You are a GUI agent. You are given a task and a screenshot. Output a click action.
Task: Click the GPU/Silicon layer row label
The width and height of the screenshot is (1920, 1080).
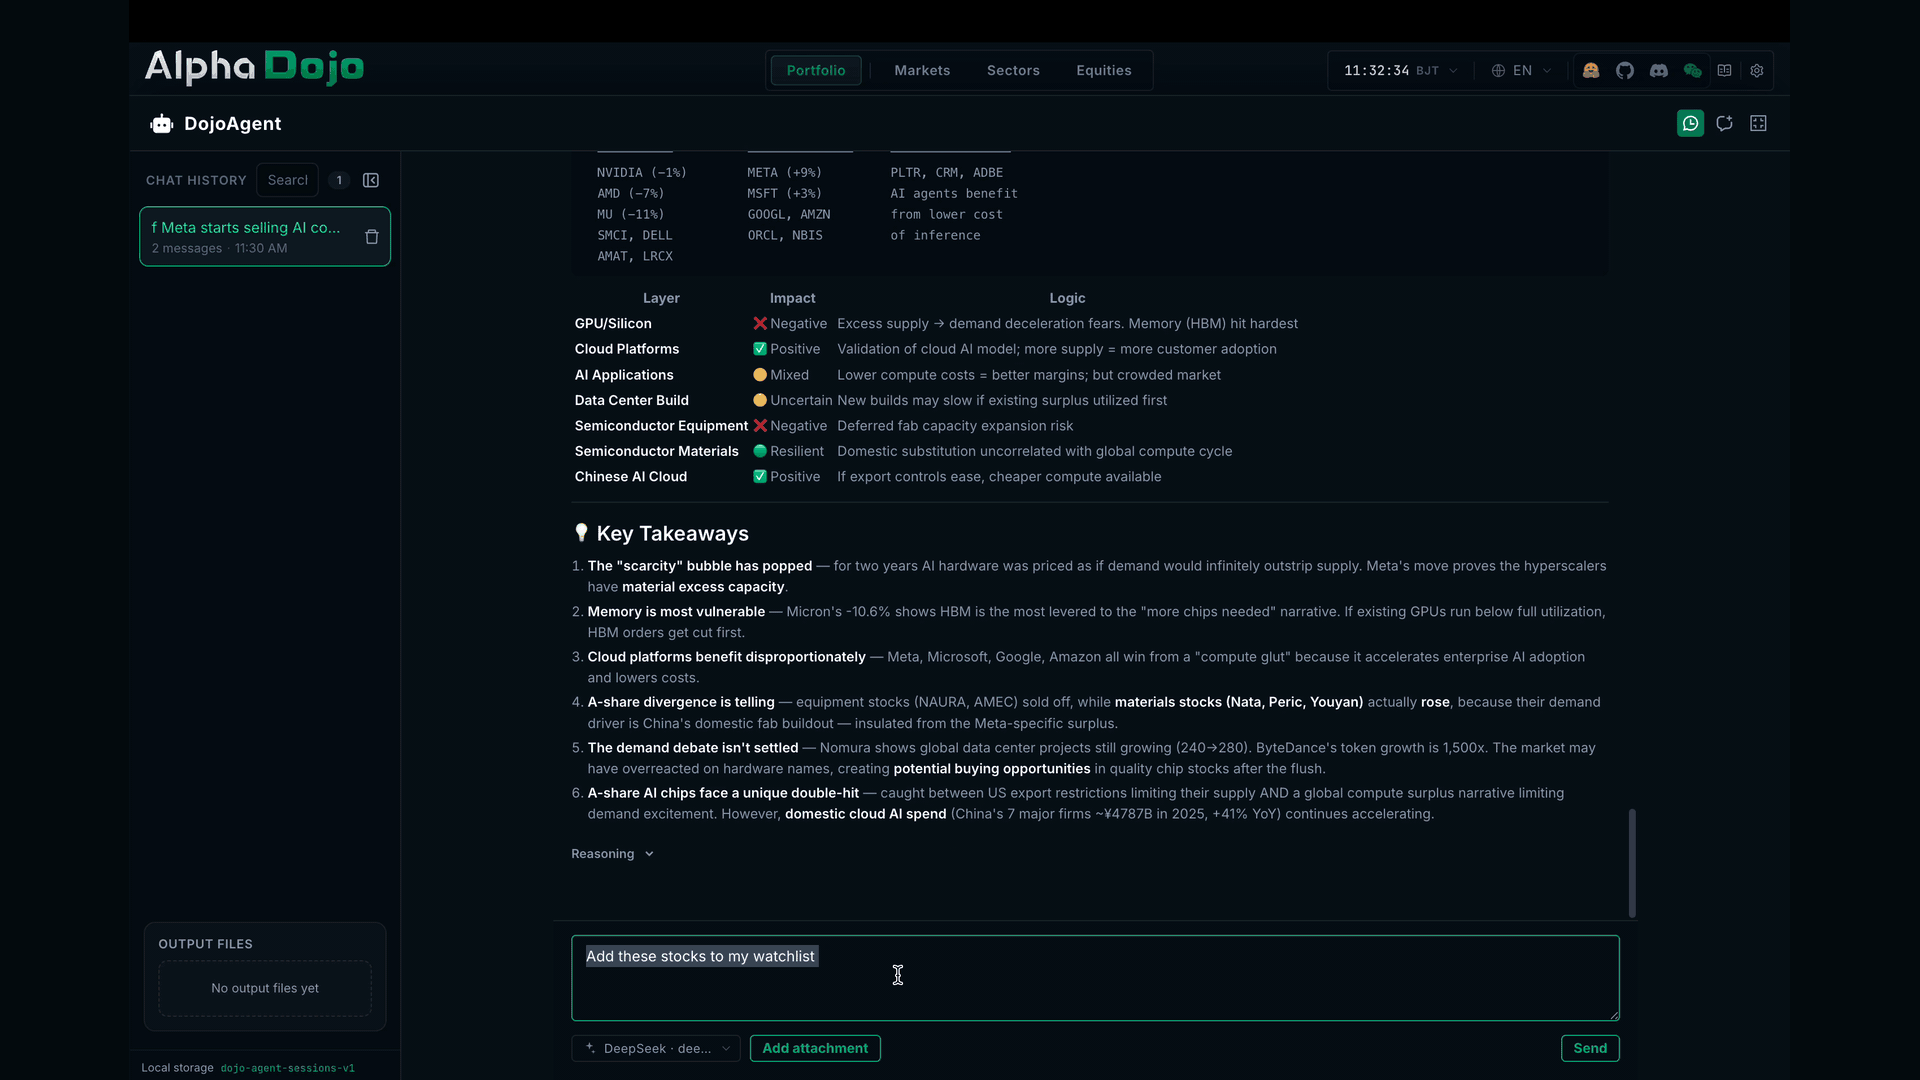point(613,324)
